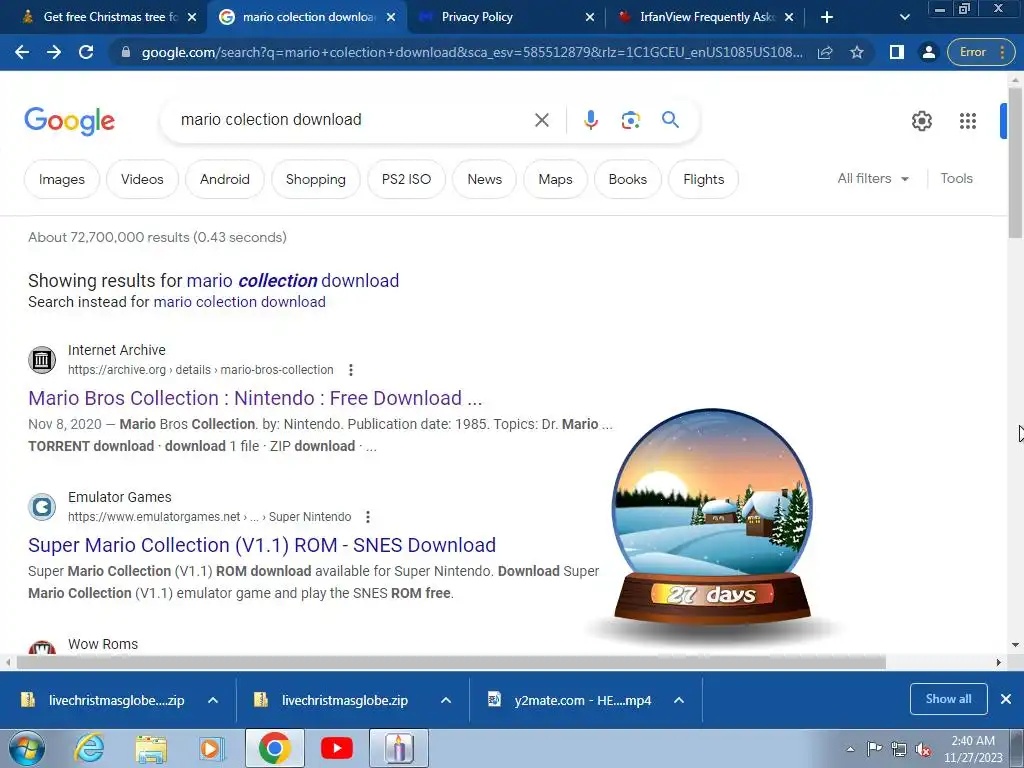This screenshot has width=1024, height=768.
Task: Select the PS2 ISO filter chip
Action: click(406, 179)
